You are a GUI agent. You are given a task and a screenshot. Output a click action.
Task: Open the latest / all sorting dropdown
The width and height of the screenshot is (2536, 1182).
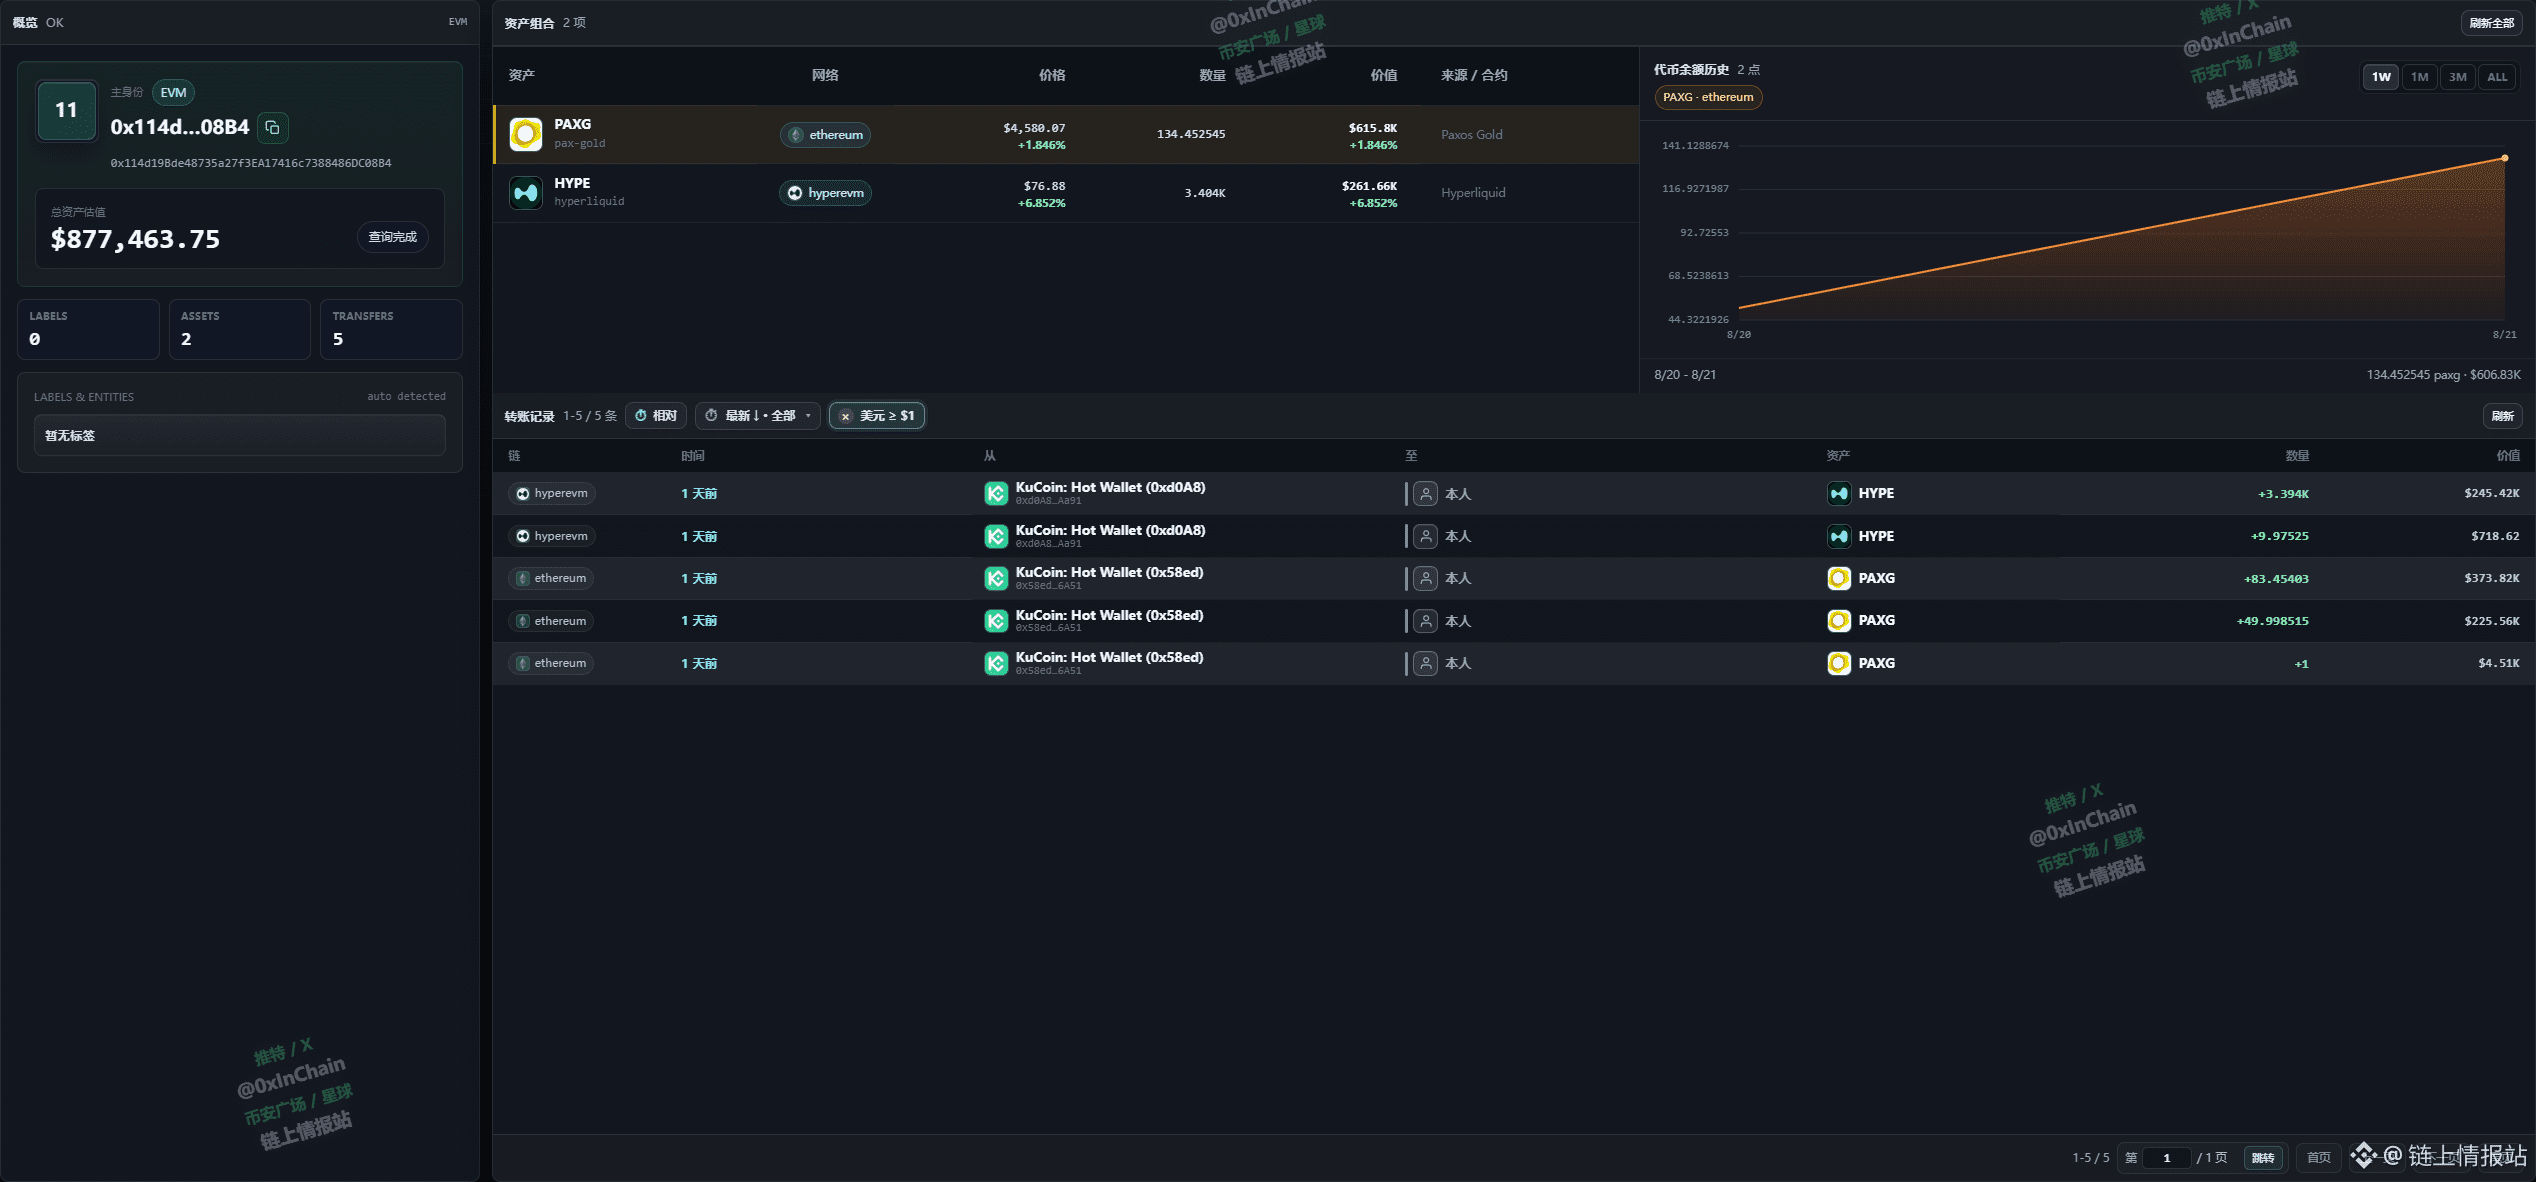758,416
